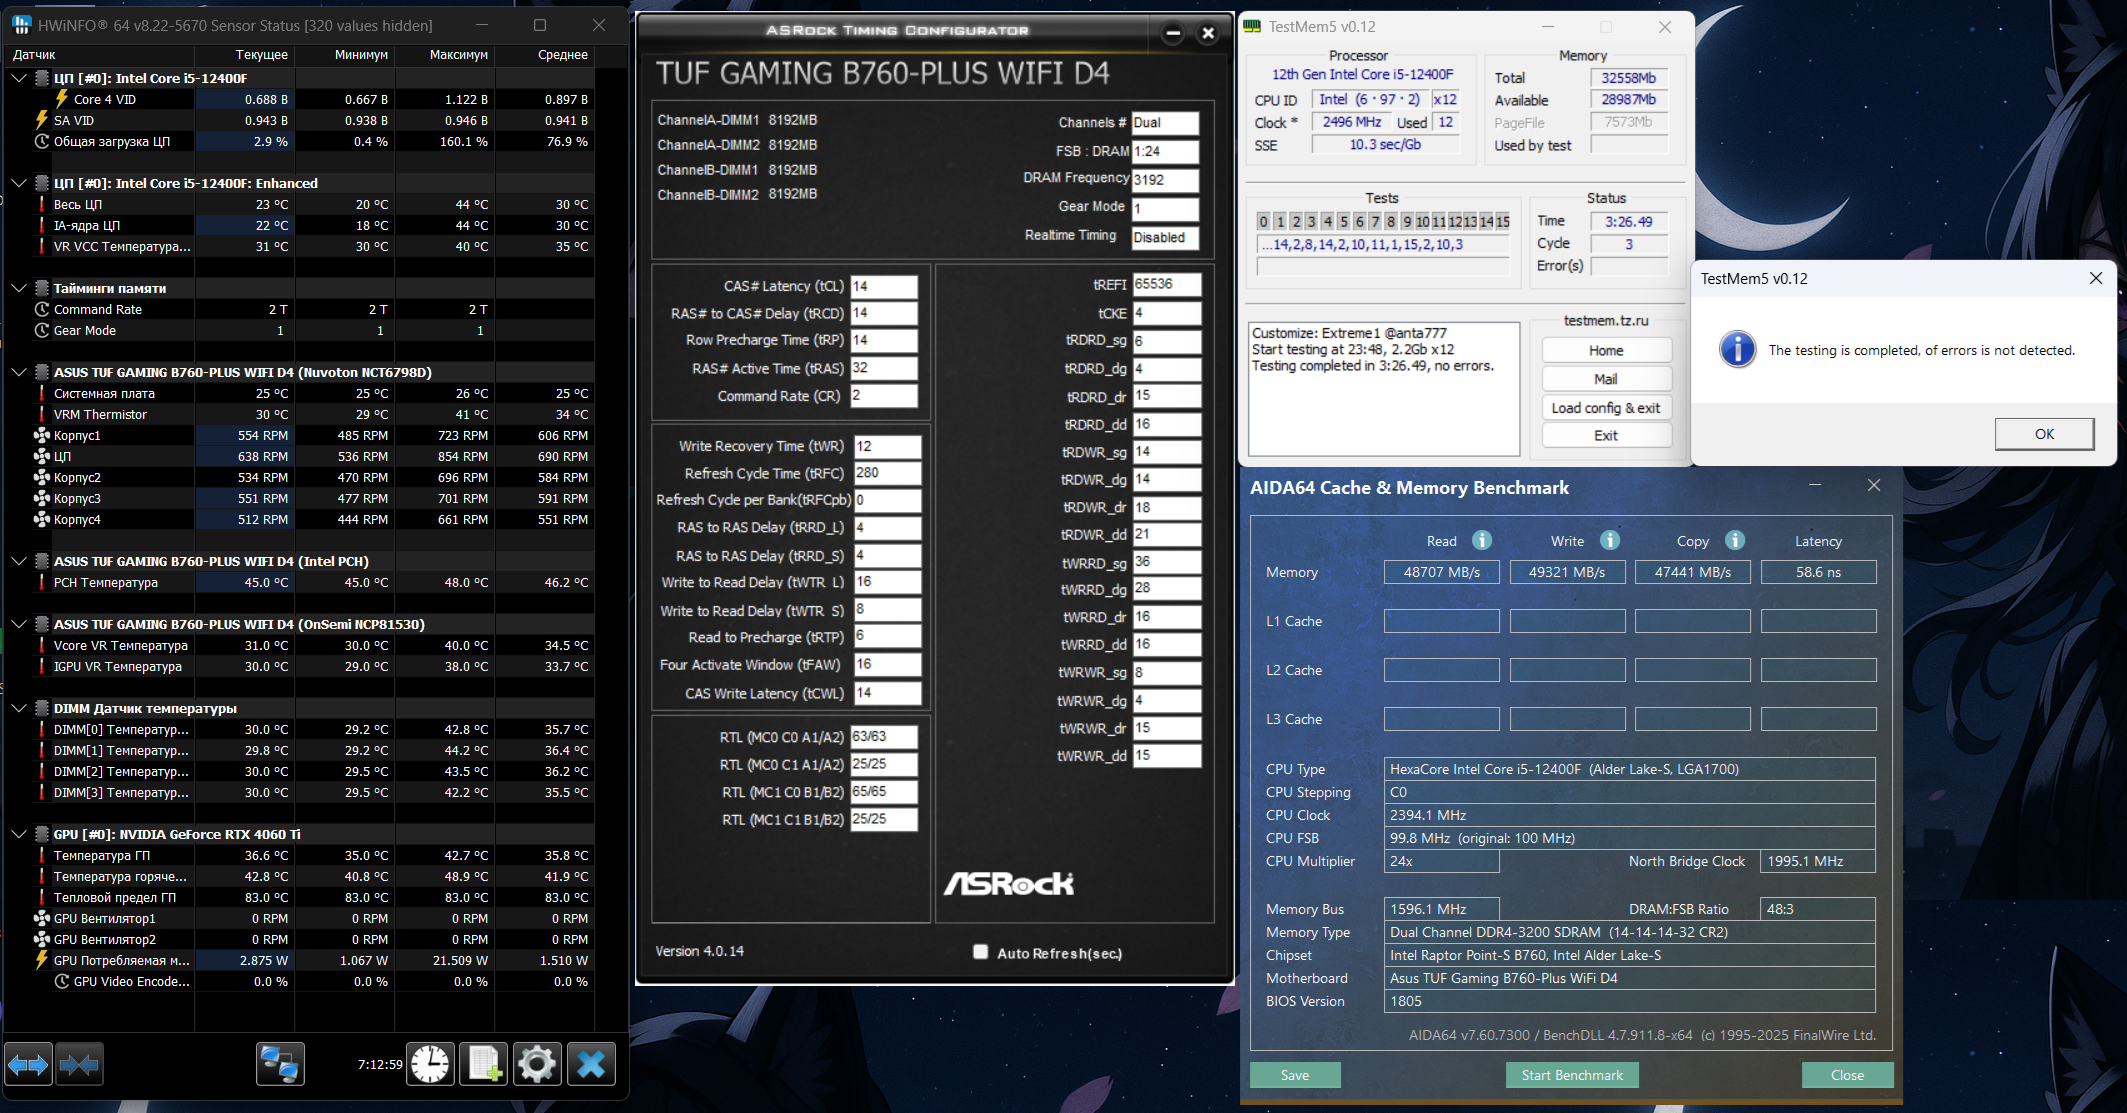Collapse the Тайминги памяти sensor group
2127x1113 pixels.
pos(19,288)
